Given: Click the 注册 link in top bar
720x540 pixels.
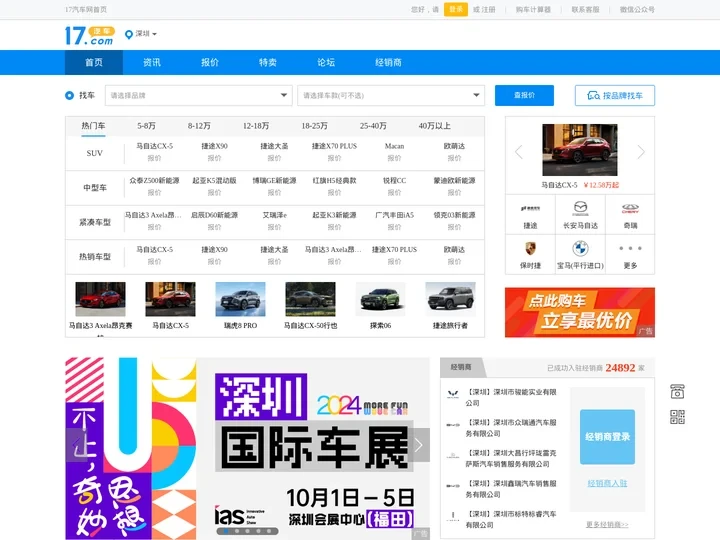Looking at the screenshot, I should tap(488, 9).
